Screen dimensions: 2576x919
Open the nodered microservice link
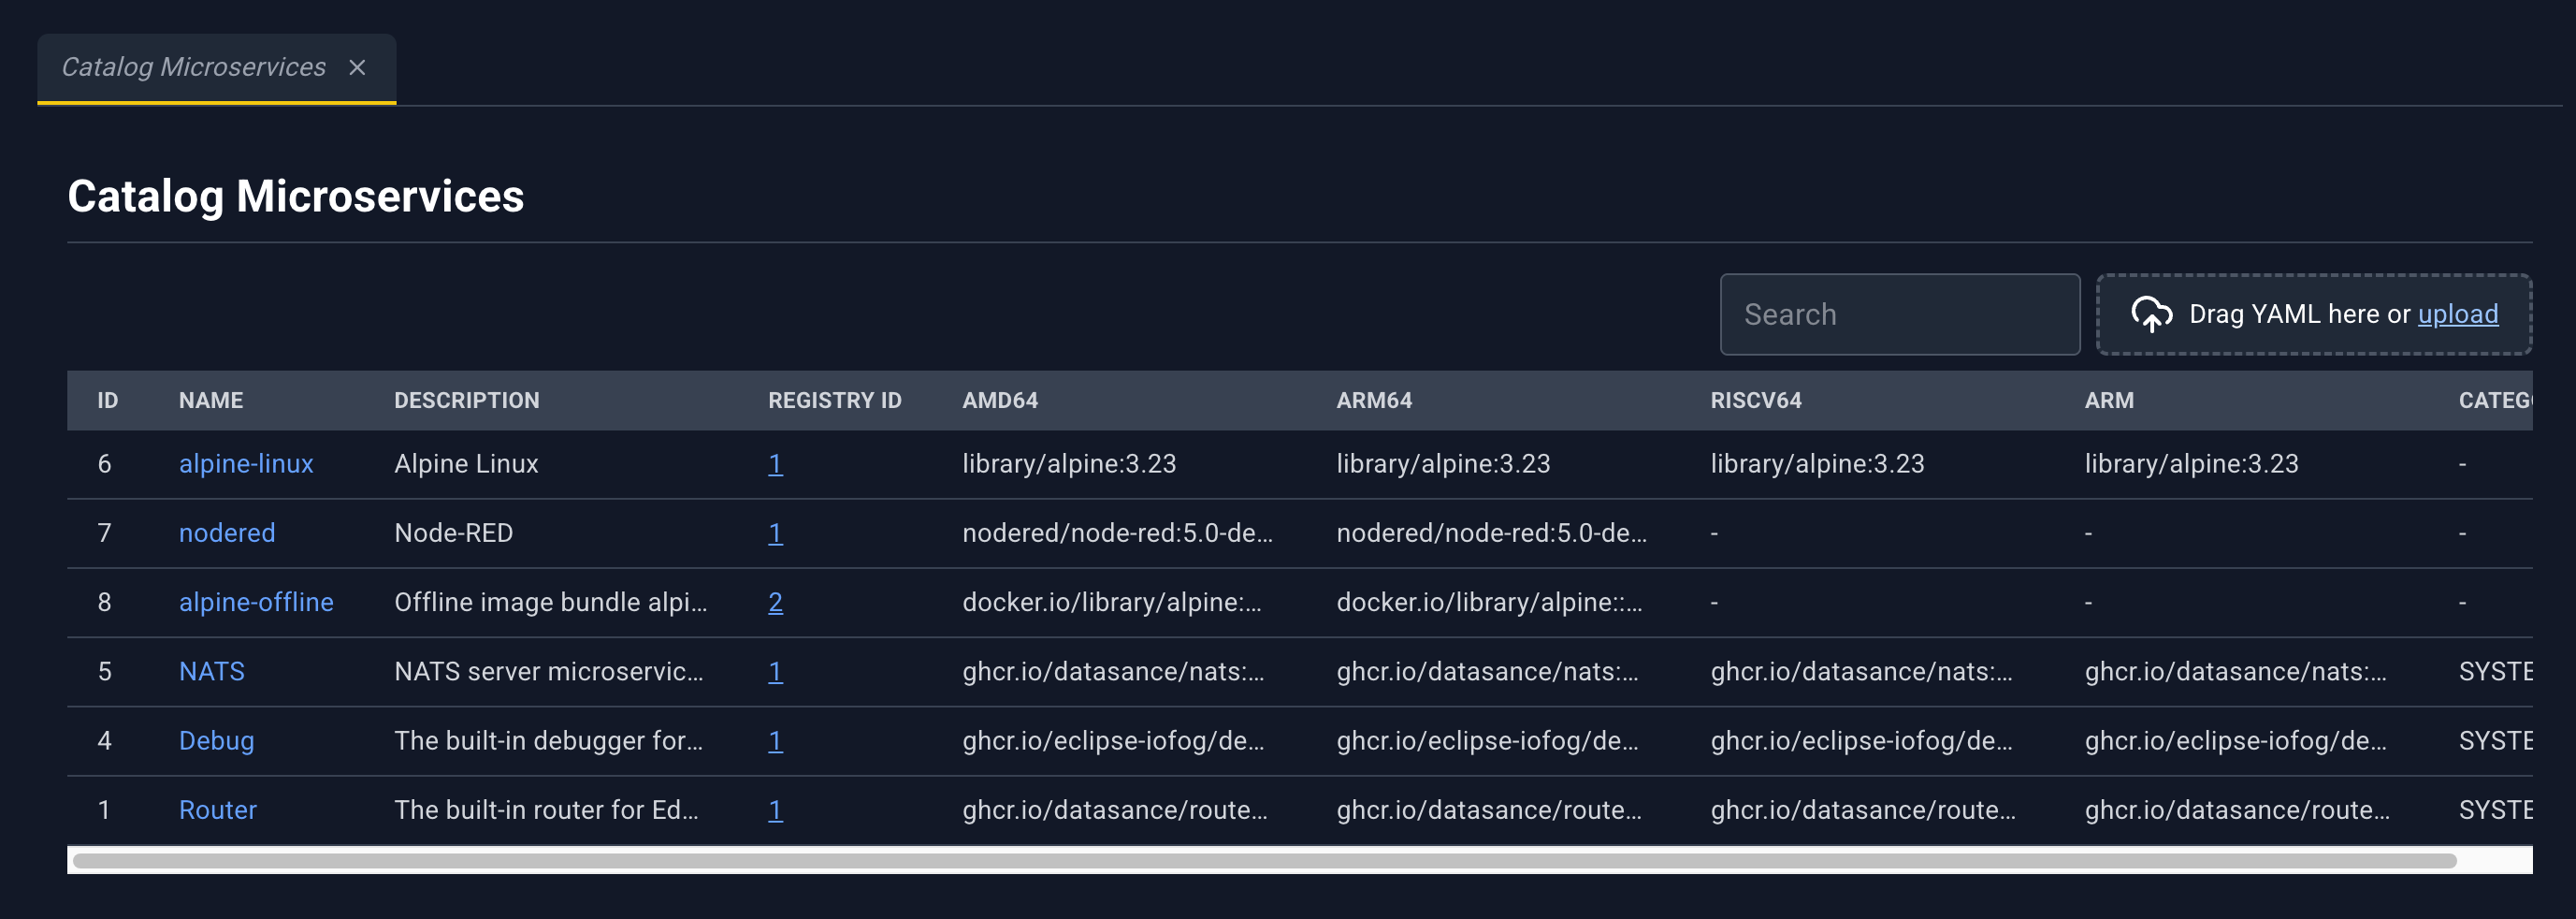pos(227,533)
